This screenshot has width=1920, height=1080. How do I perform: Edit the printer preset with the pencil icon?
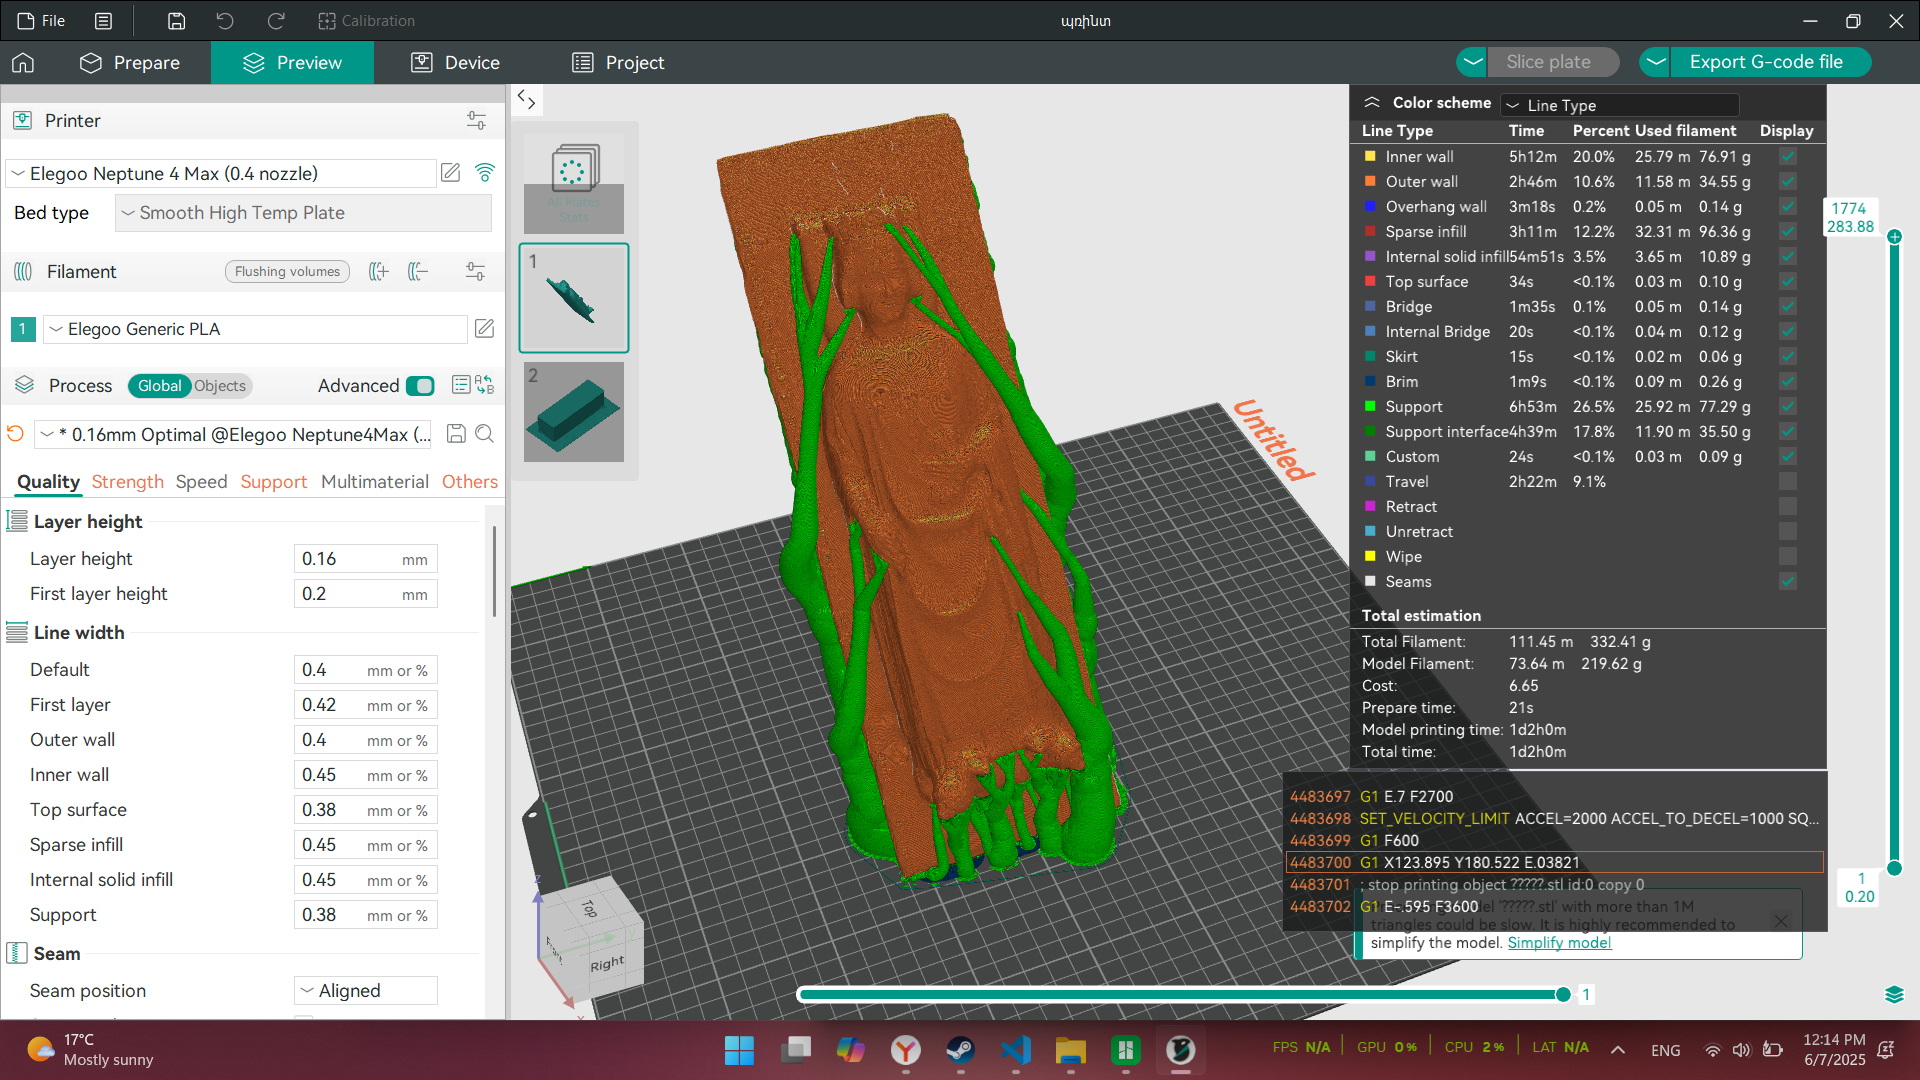click(x=451, y=173)
